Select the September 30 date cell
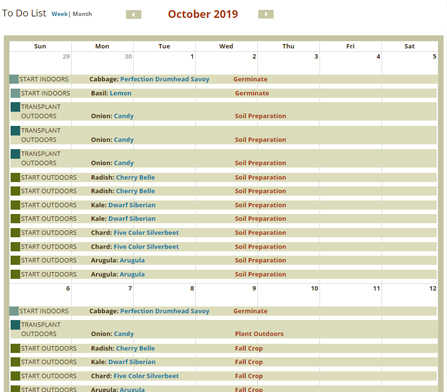447x392 pixels. [x=102, y=63]
